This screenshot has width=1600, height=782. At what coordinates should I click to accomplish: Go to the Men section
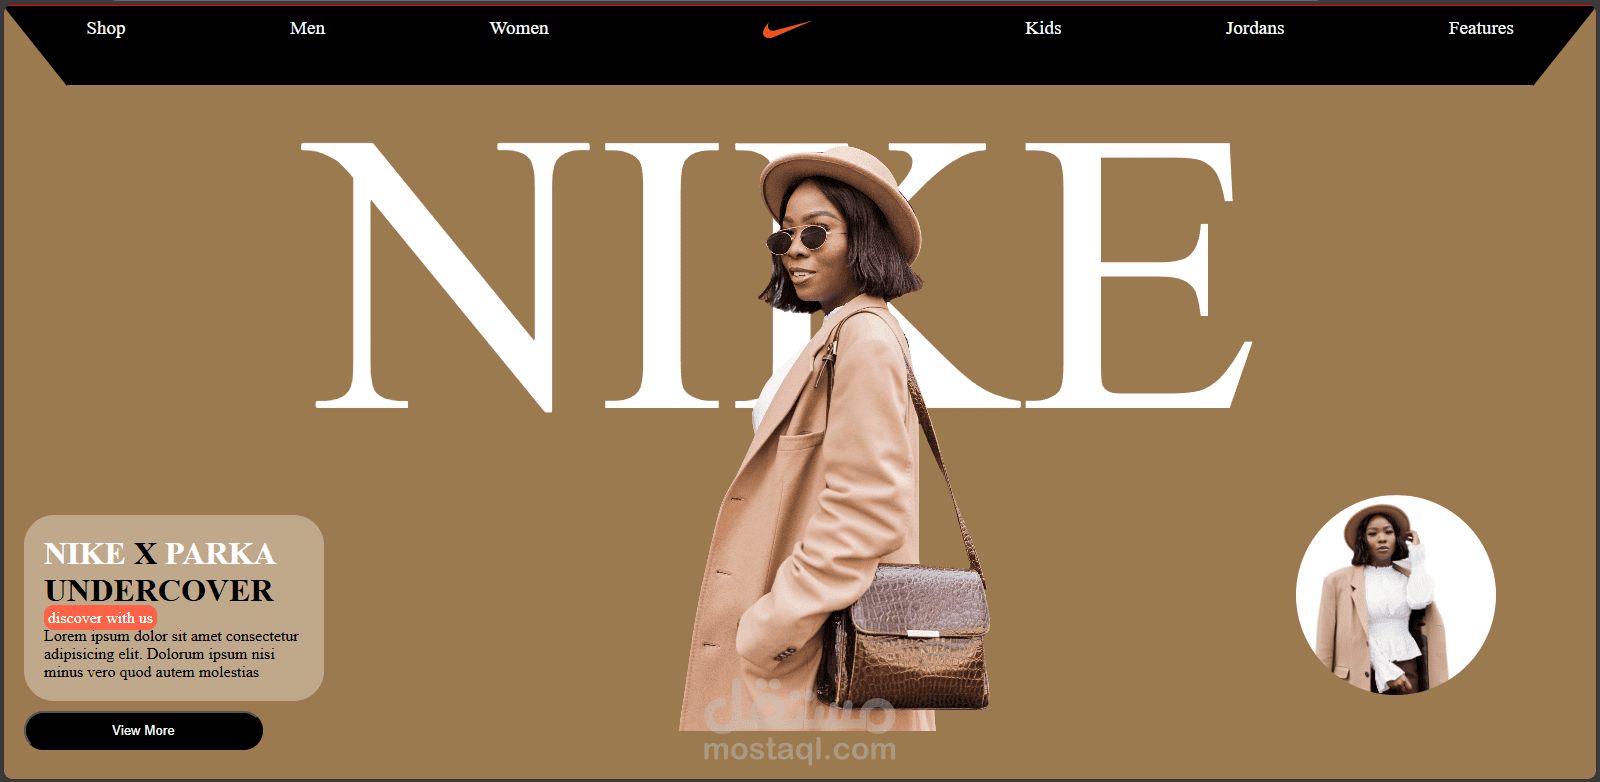point(307,28)
